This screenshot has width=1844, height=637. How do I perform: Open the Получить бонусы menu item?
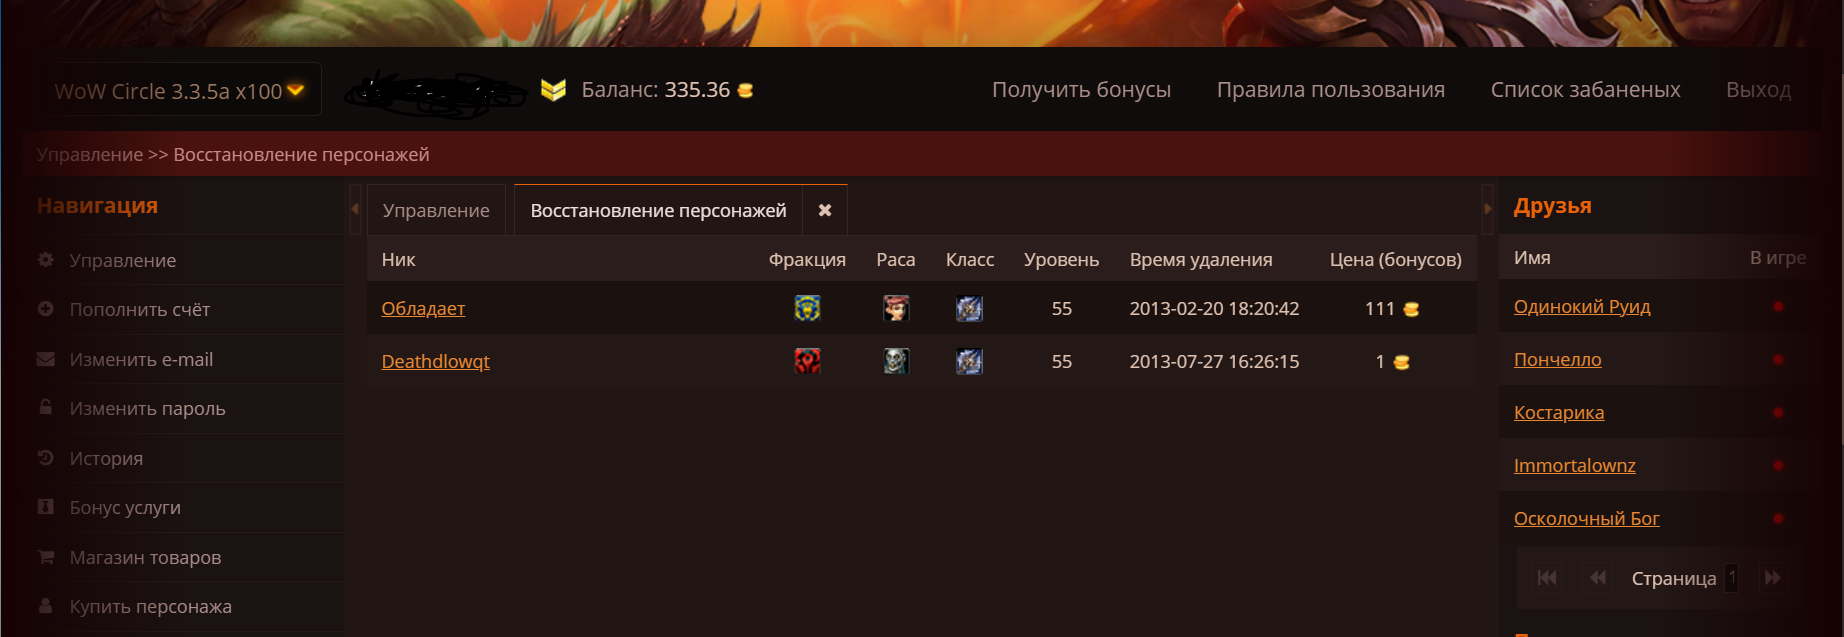click(x=1081, y=90)
